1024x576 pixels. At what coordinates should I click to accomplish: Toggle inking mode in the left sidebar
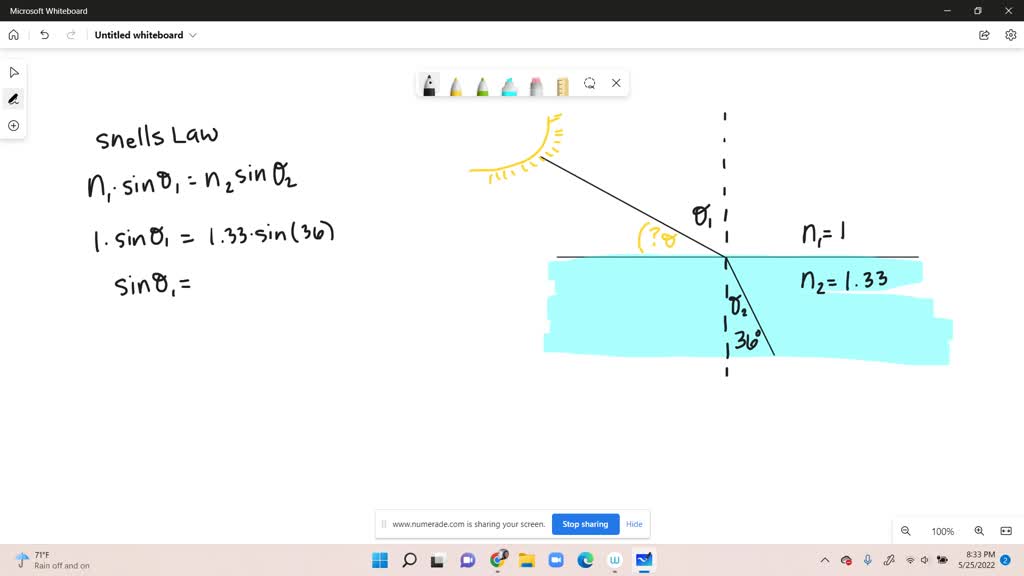coord(13,98)
